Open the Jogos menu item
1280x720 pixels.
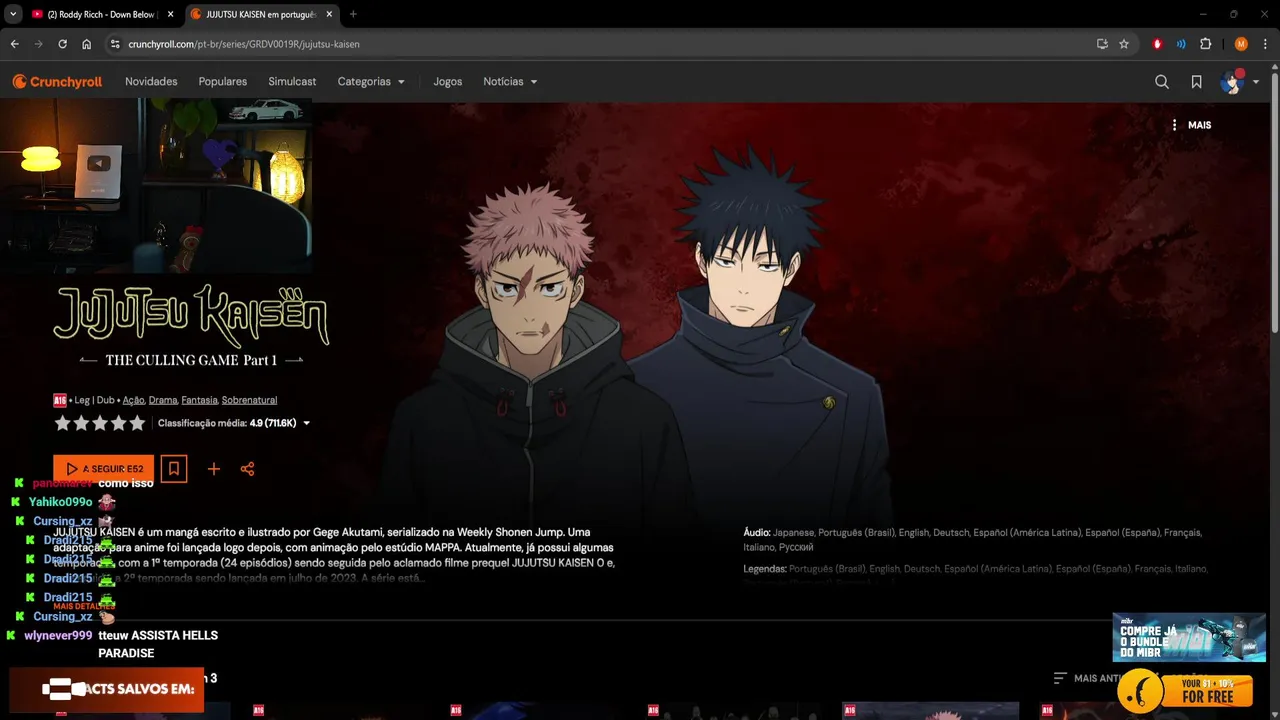click(448, 82)
